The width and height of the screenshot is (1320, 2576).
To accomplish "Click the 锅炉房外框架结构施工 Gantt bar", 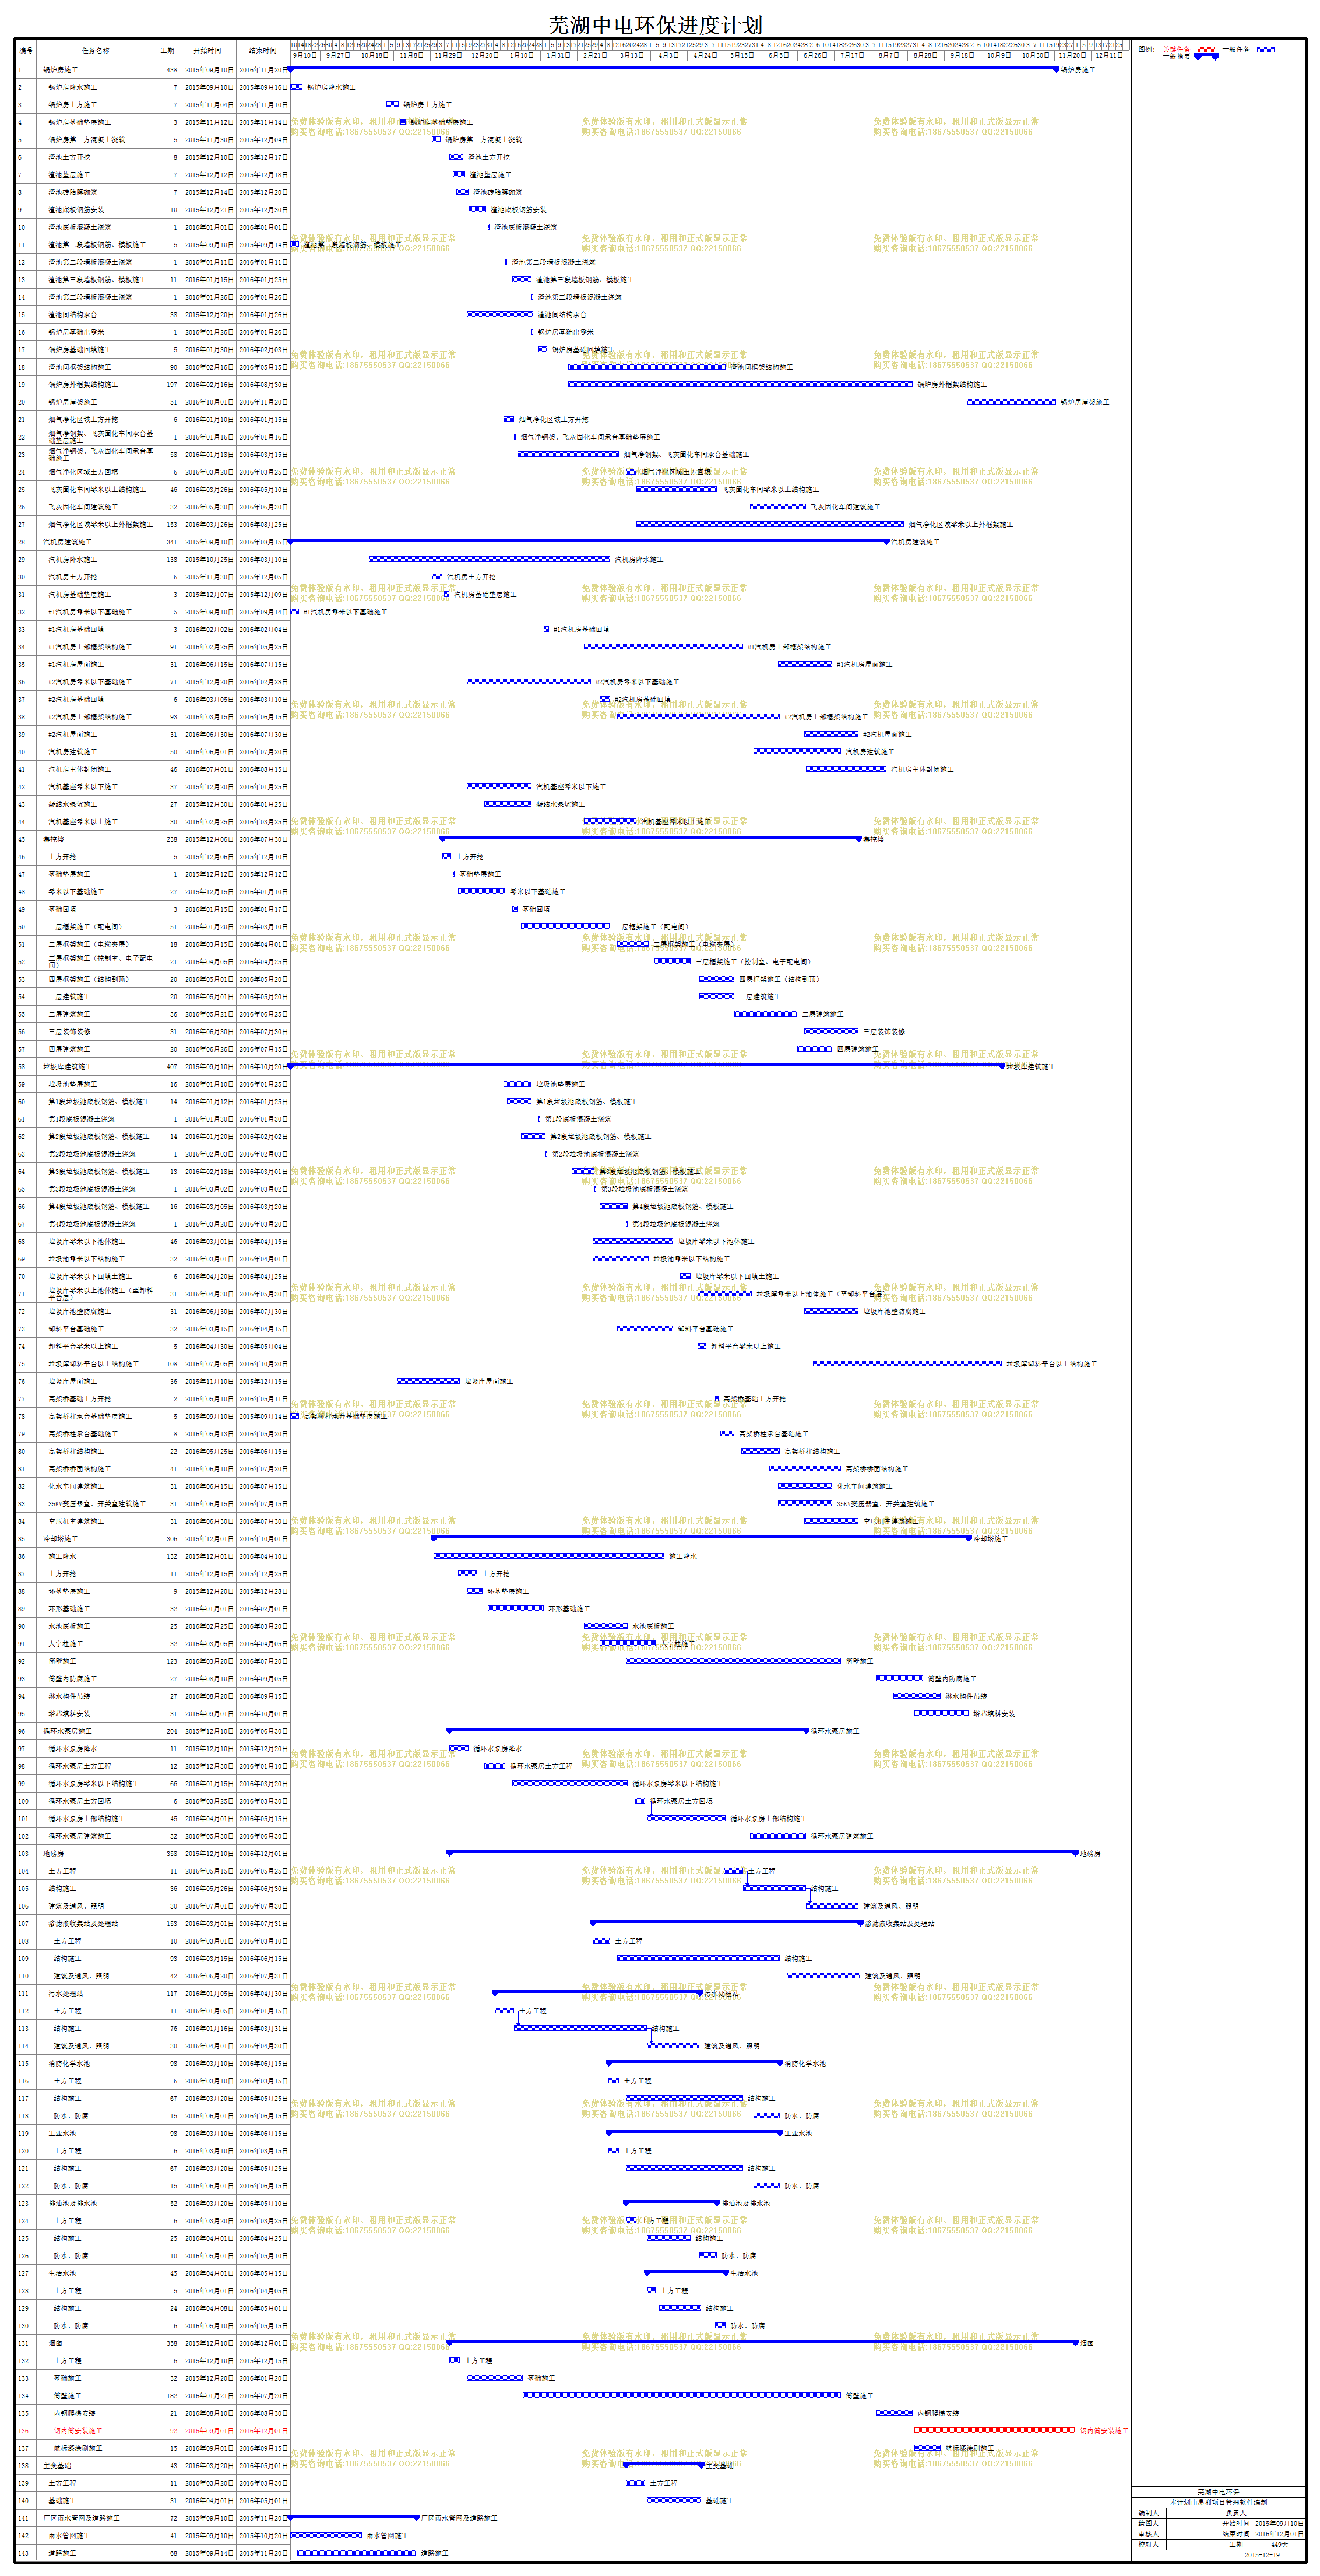I will pos(740,384).
